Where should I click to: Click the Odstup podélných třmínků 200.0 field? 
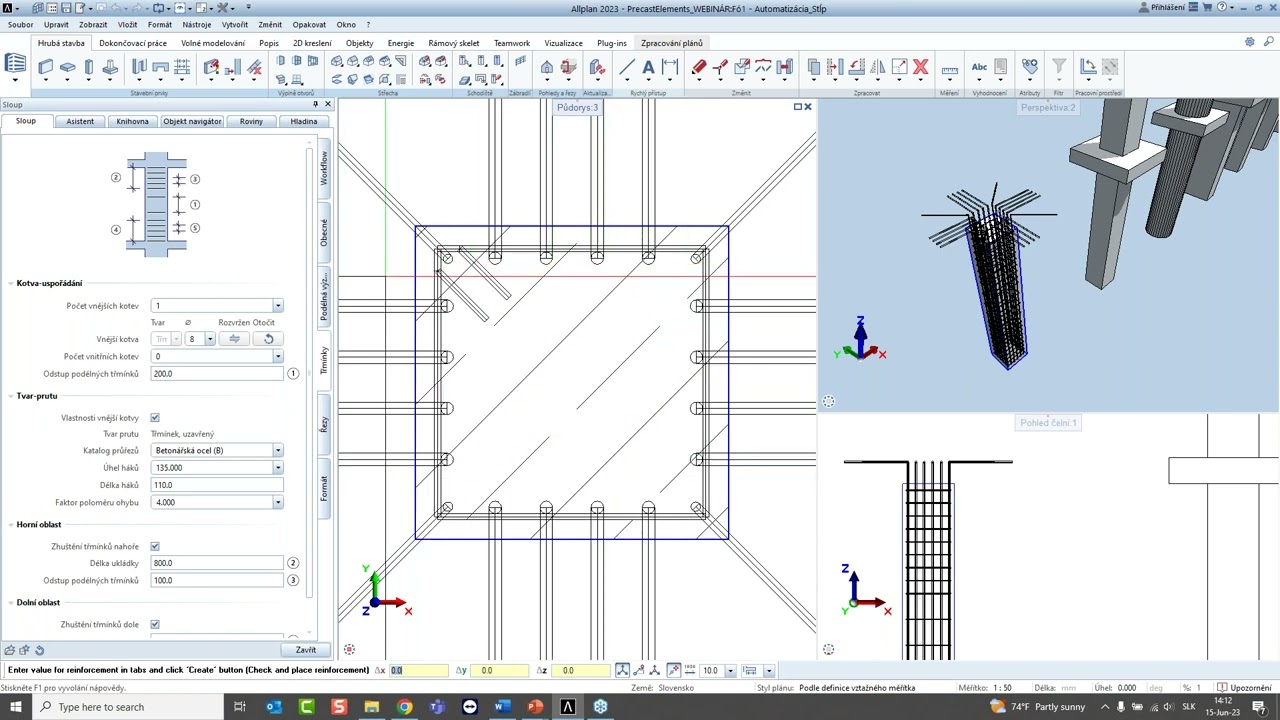coord(217,374)
